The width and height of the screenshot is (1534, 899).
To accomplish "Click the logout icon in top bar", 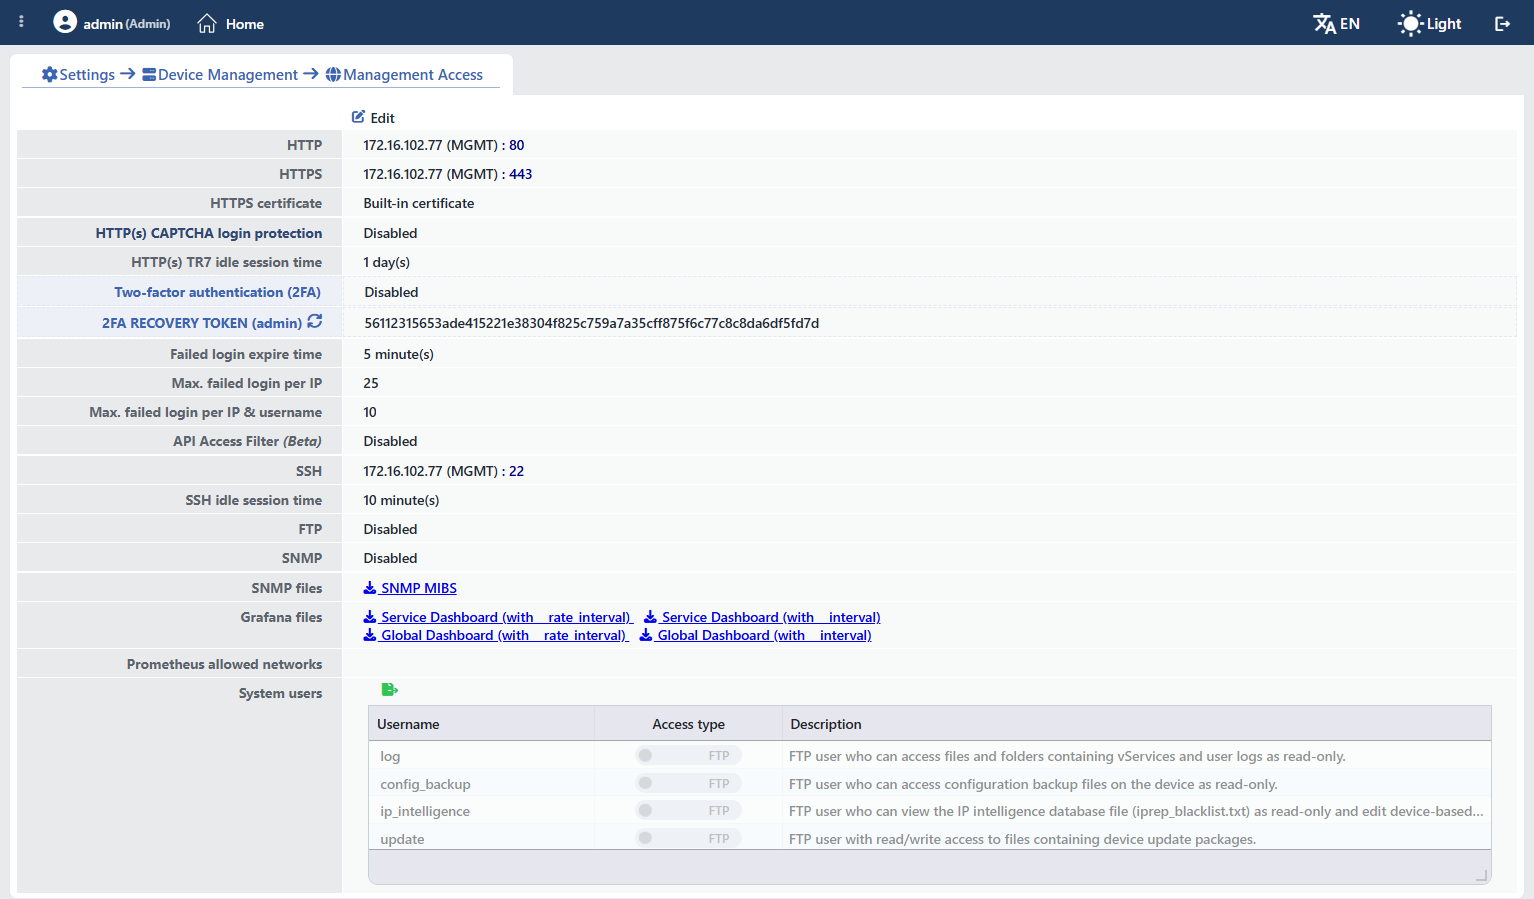I will click(x=1502, y=23).
